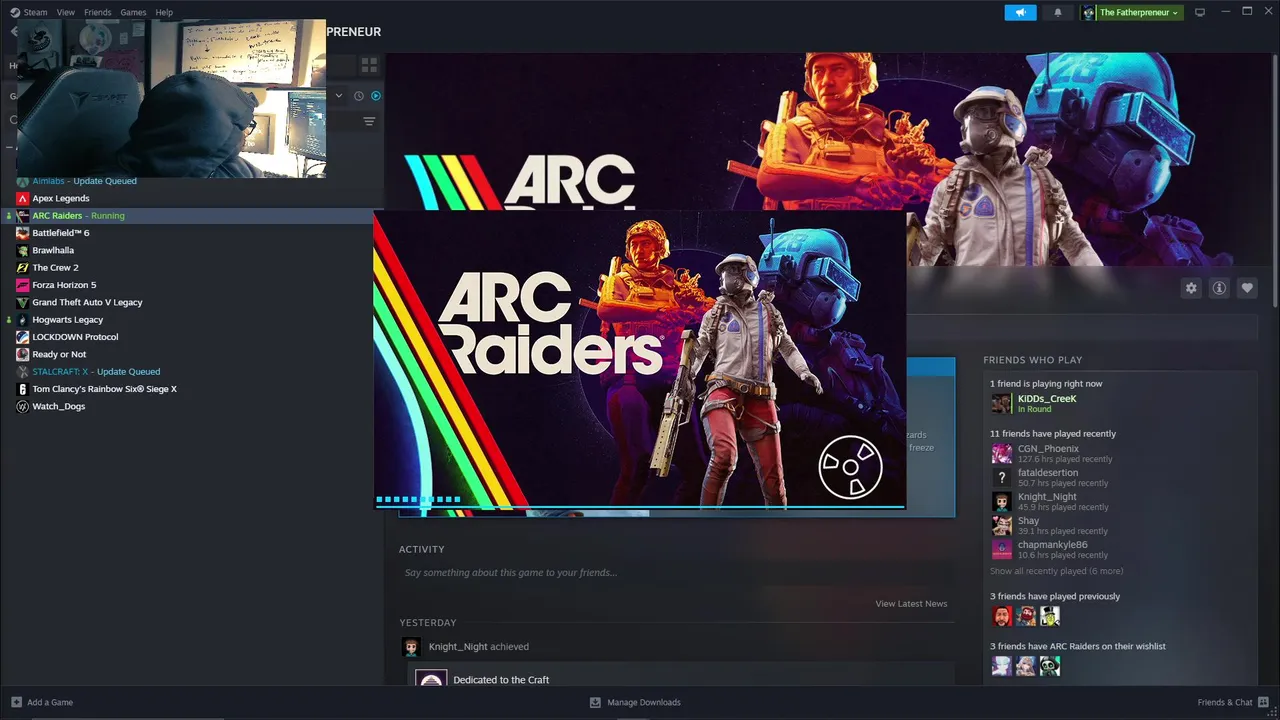The image size is (1280, 720).
Task: Open ARC Raiders manage gear settings
Action: coord(1191,288)
